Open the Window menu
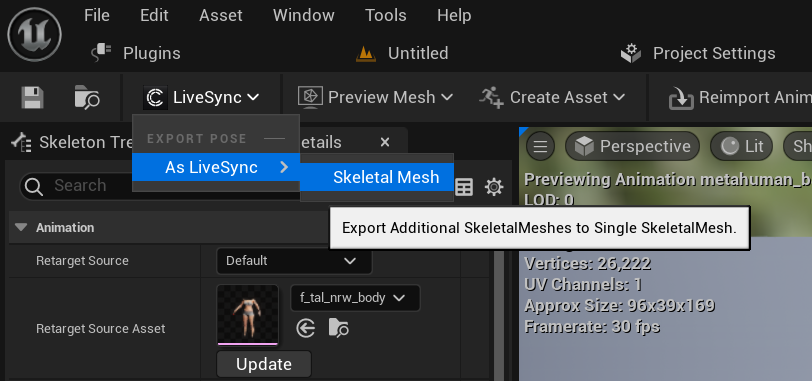The image size is (812, 381). (x=304, y=16)
